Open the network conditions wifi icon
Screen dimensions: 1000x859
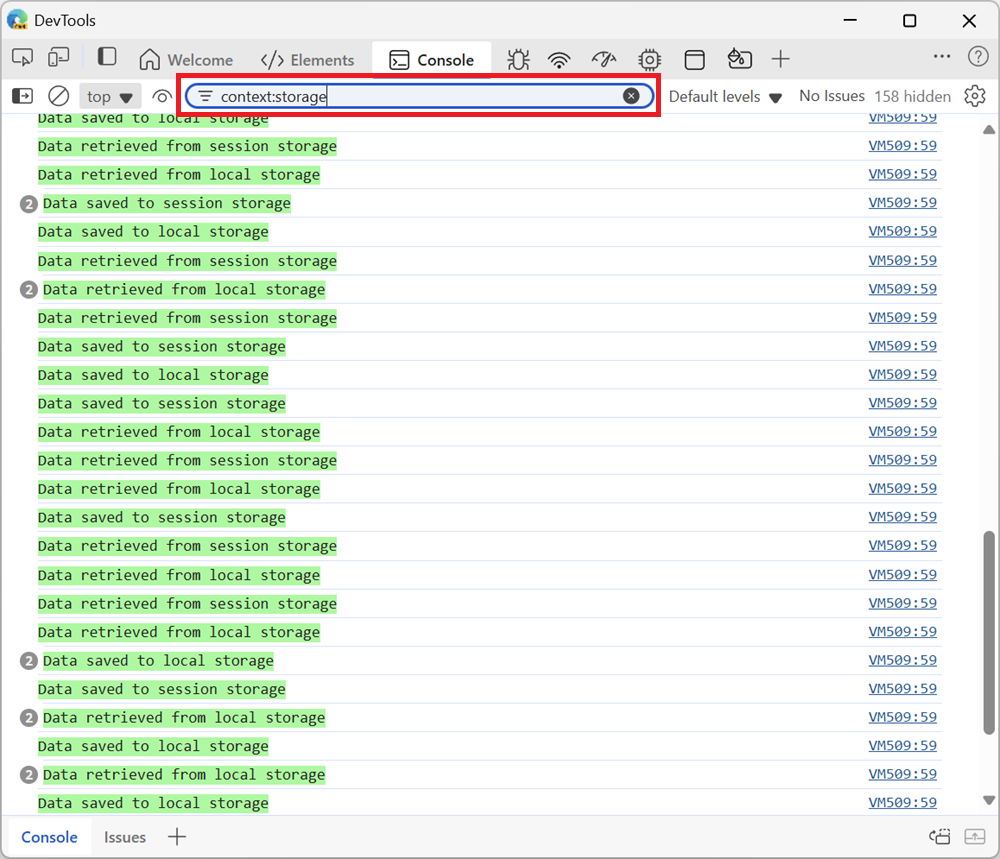pyautogui.click(x=559, y=59)
